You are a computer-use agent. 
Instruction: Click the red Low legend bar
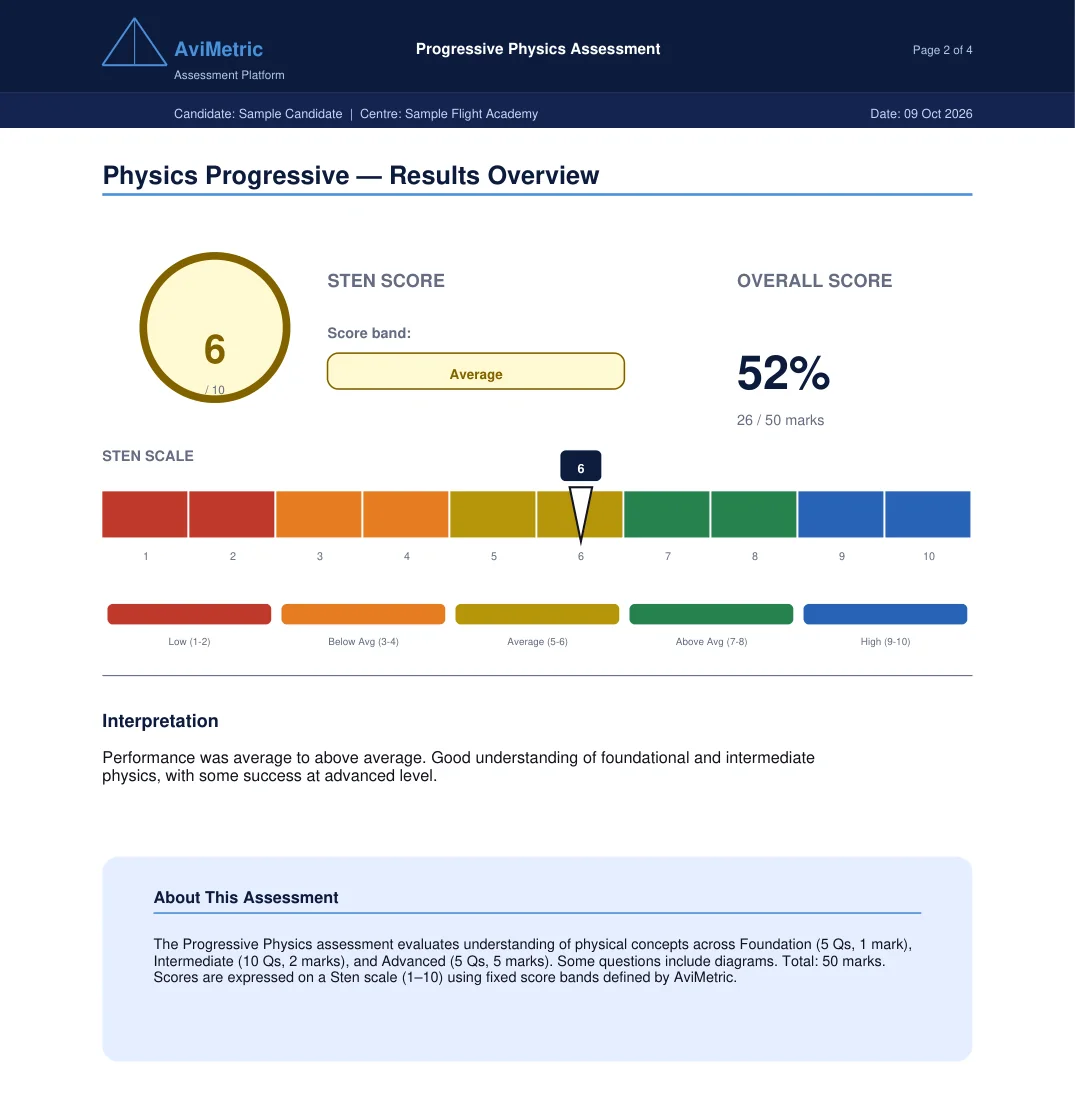tap(189, 614)
